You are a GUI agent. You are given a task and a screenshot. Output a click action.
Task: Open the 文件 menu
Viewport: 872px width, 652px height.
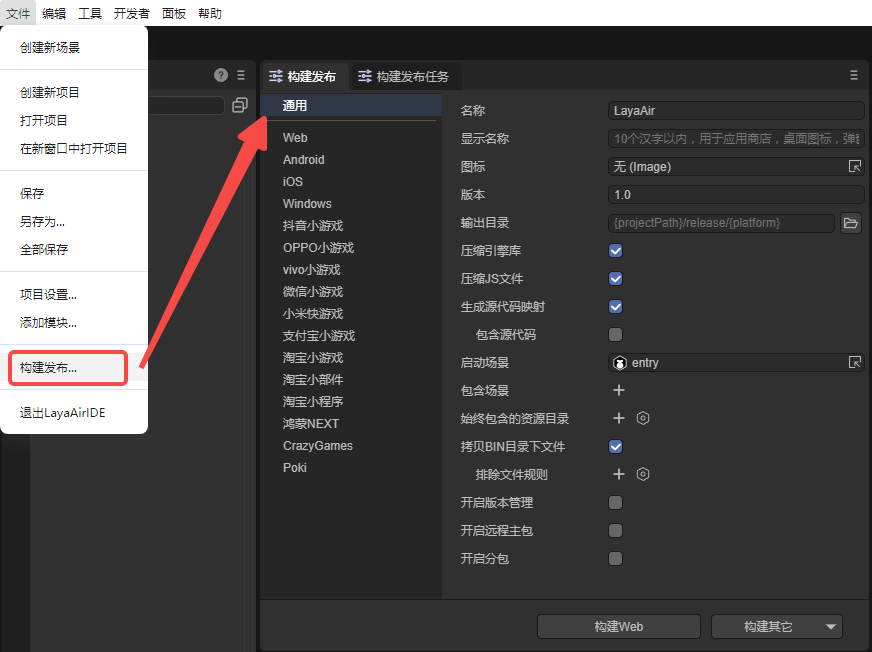click(x=18, y=13)
